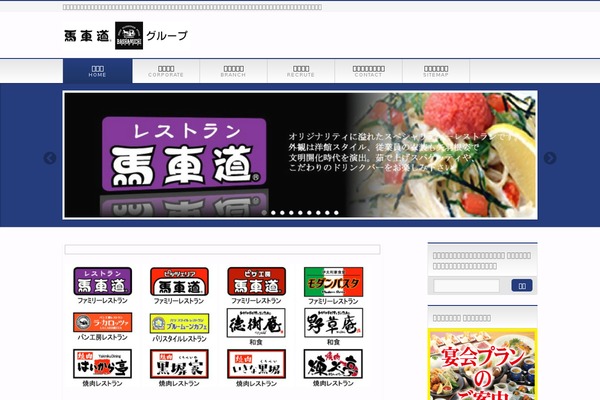Open the orange ラ・カロッツァ brand logo

(x=103, y=322)
